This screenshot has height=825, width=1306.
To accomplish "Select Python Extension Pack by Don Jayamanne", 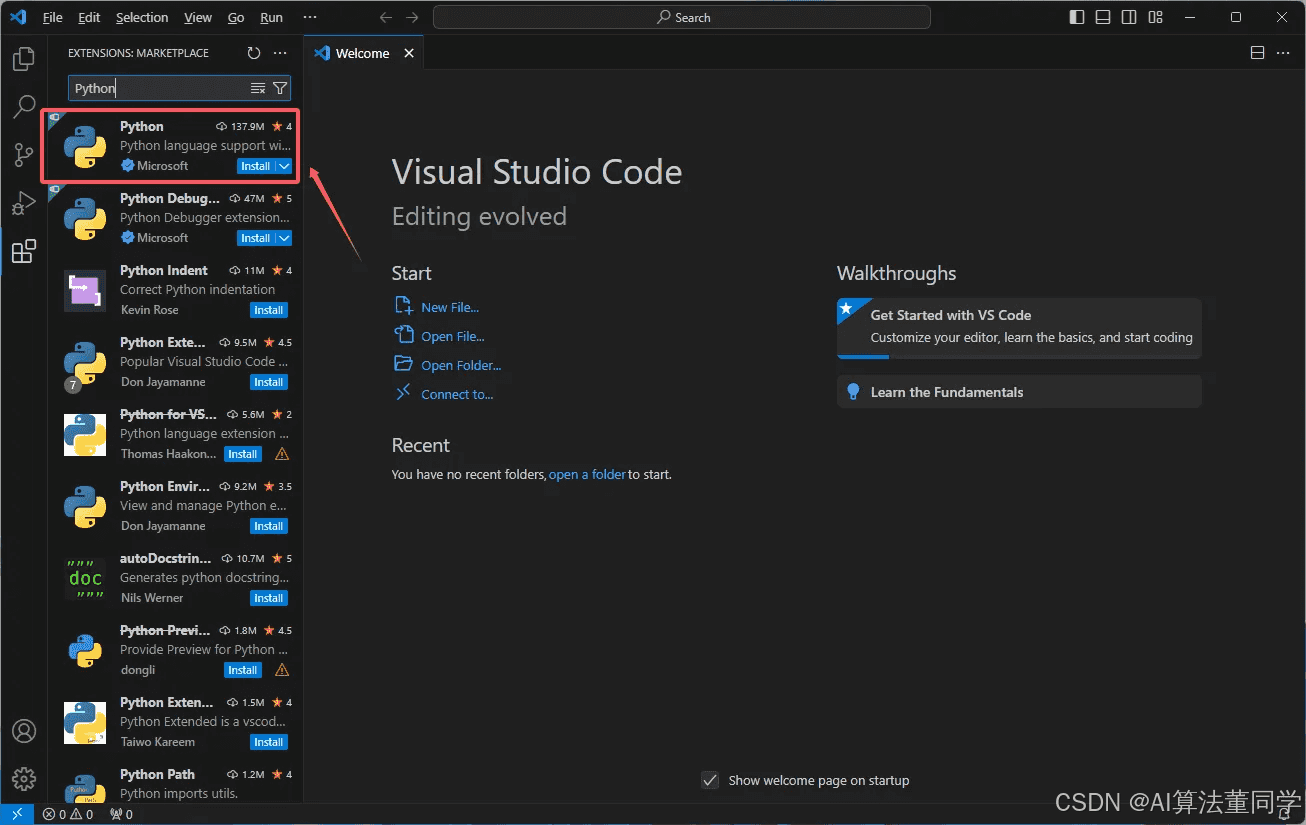I will click(175, 362).
